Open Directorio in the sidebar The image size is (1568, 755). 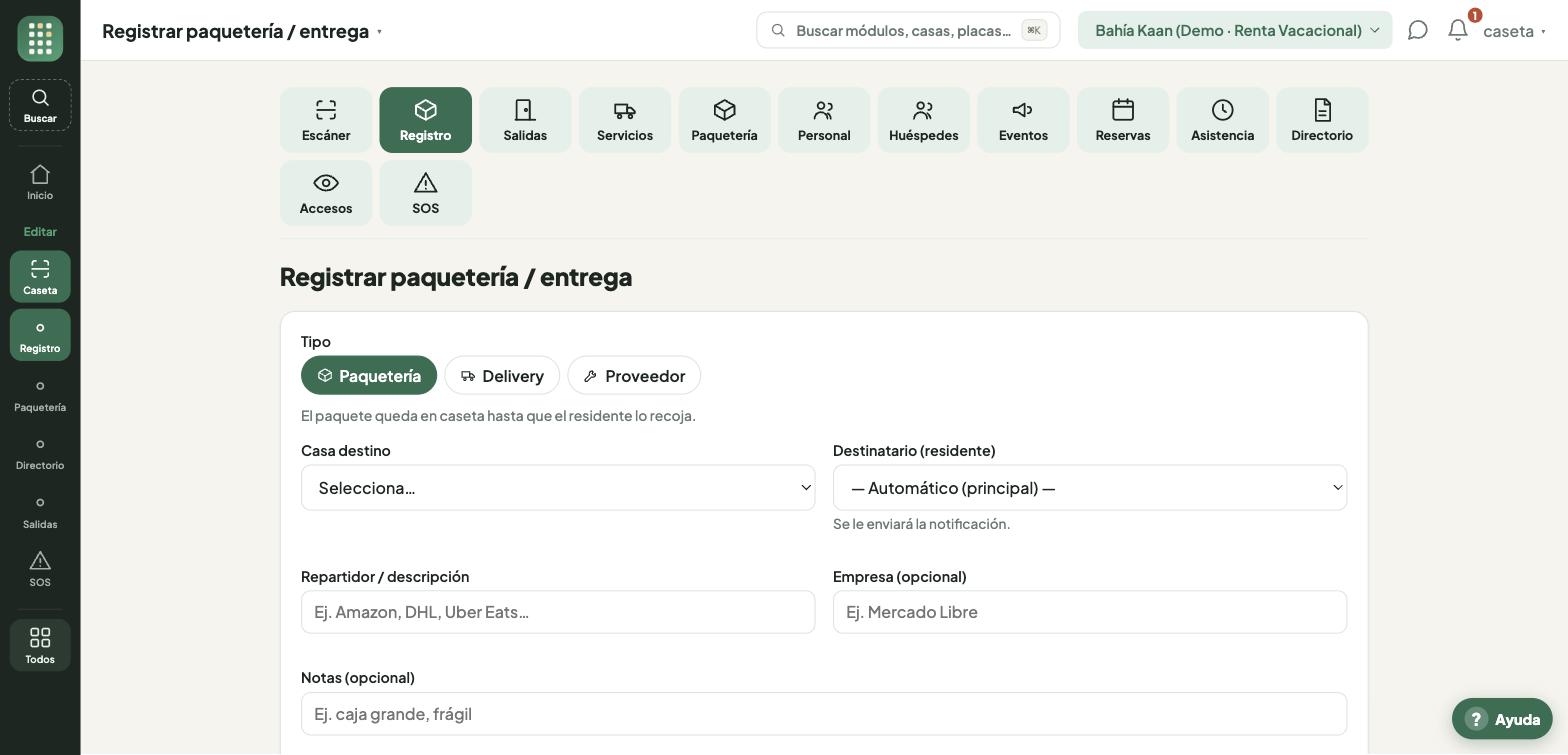click(40, 452)
